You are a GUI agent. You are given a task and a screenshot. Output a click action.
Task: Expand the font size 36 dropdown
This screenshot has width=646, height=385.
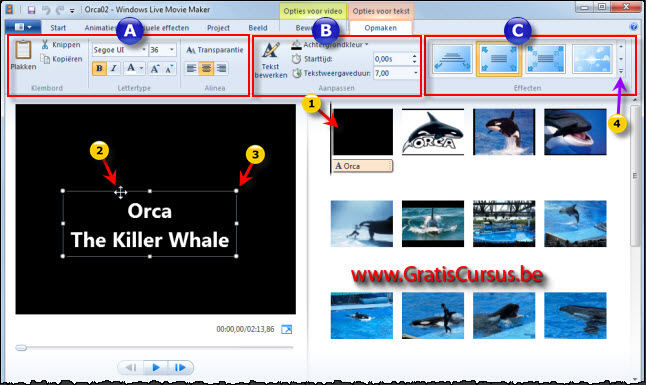172,50
